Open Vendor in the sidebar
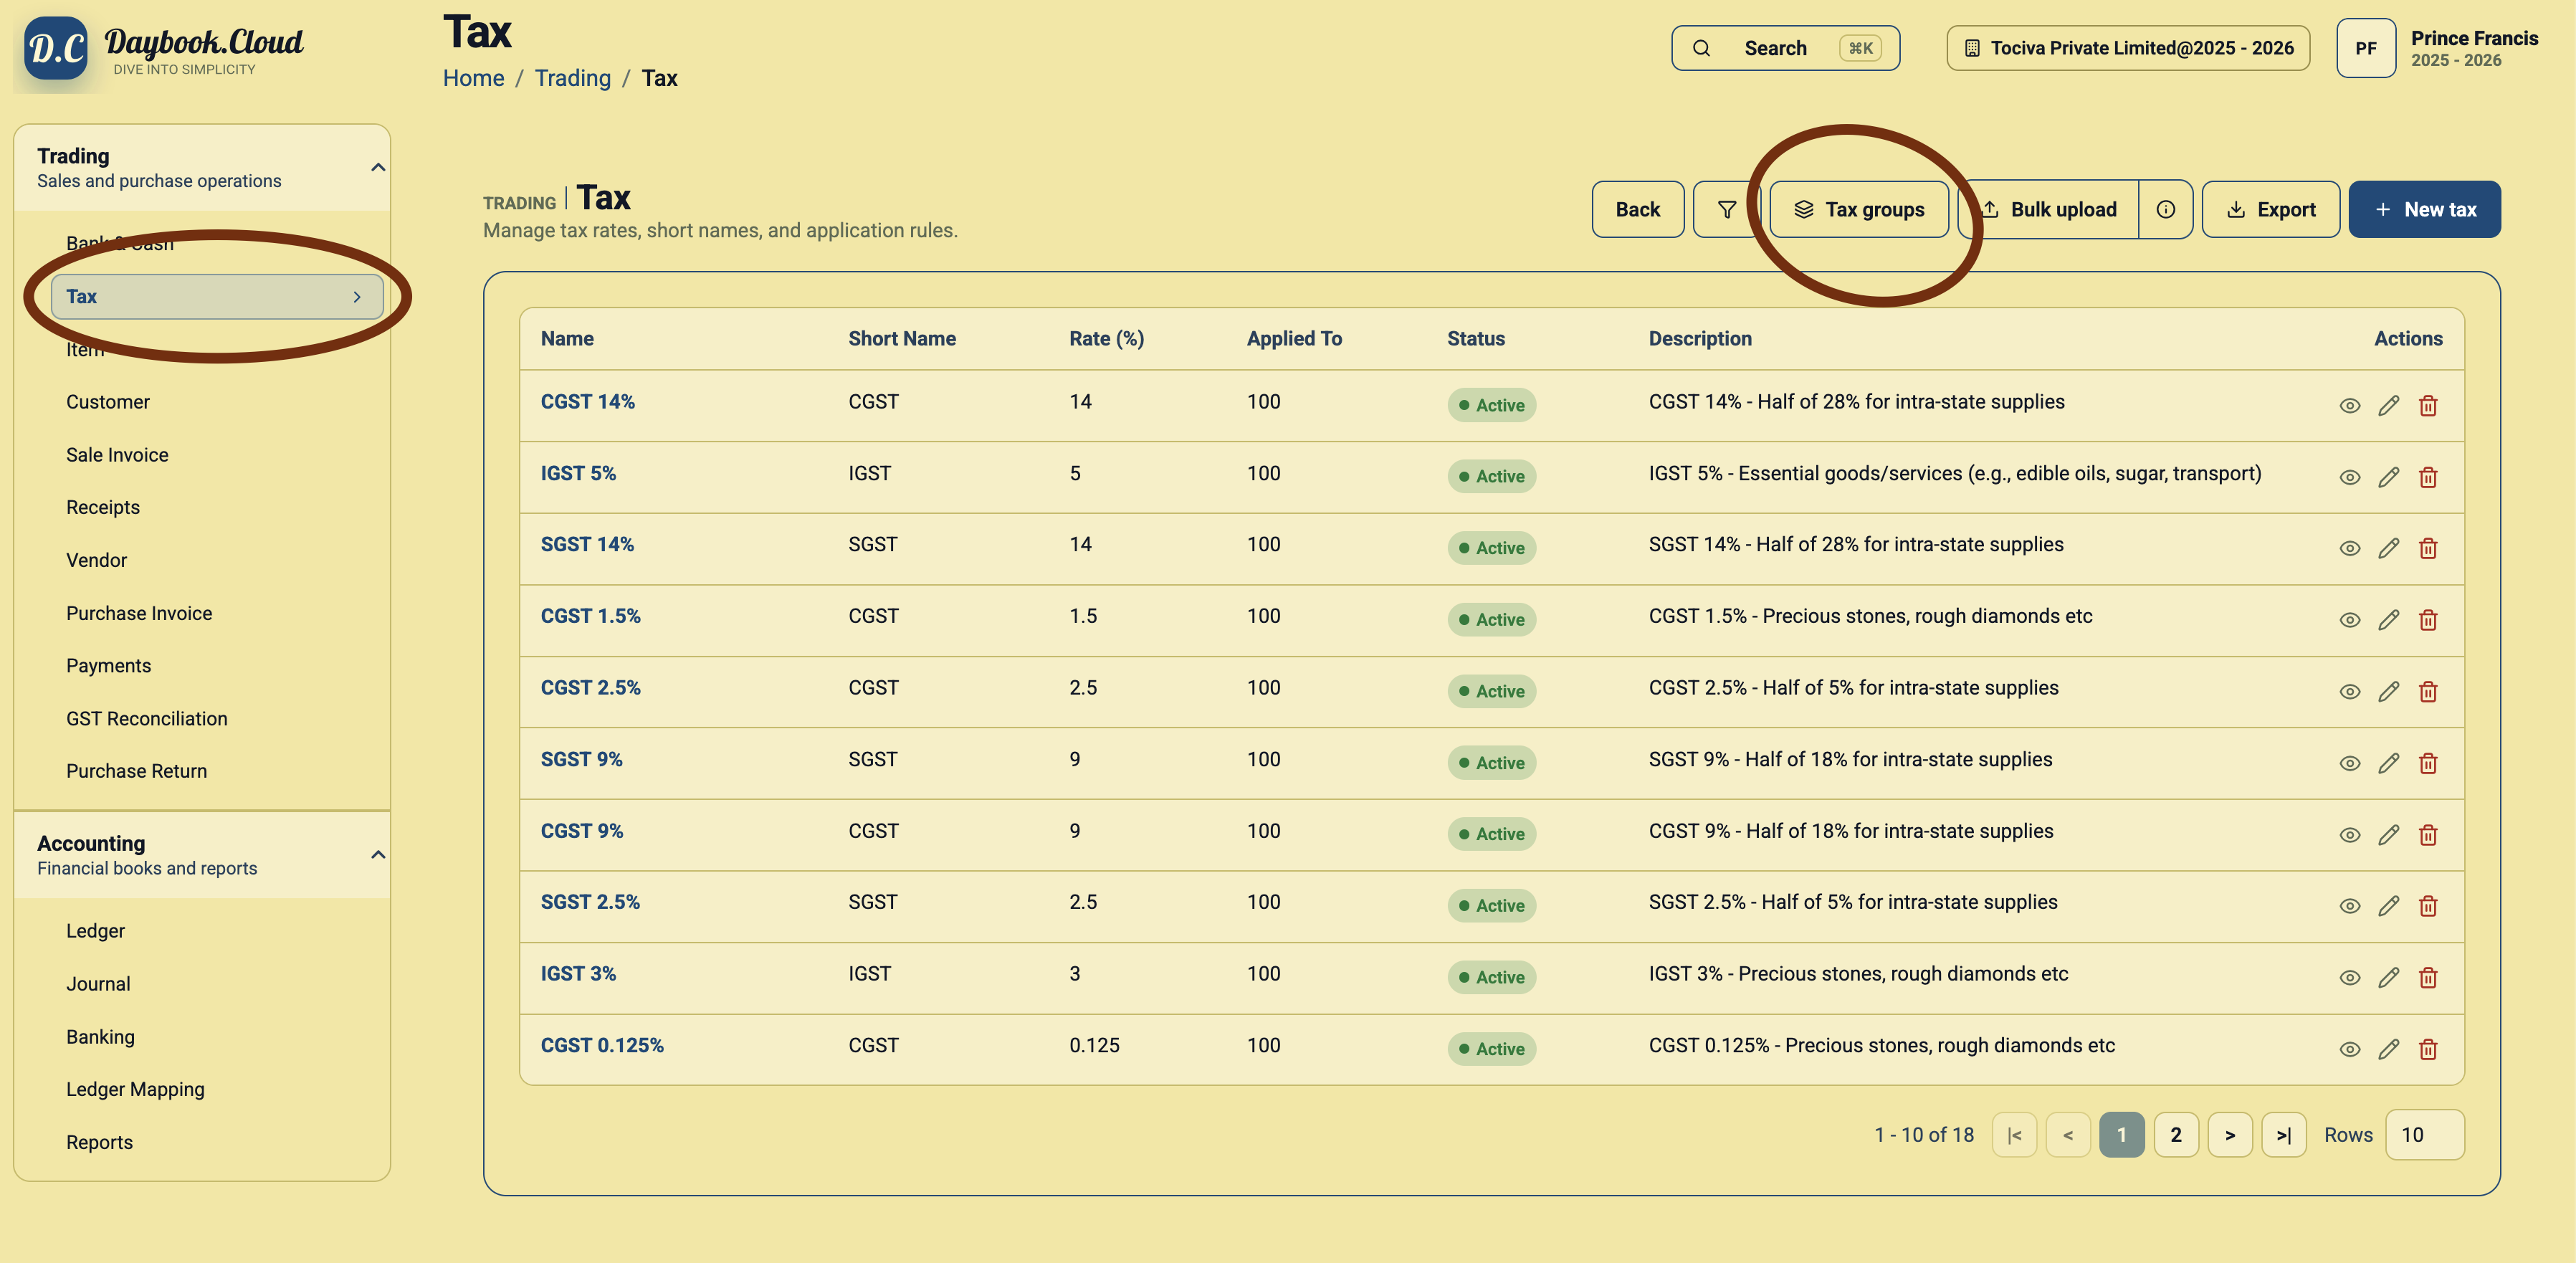The height and width of the screenshot is (1263, 2576). click(x=96, y=560)
